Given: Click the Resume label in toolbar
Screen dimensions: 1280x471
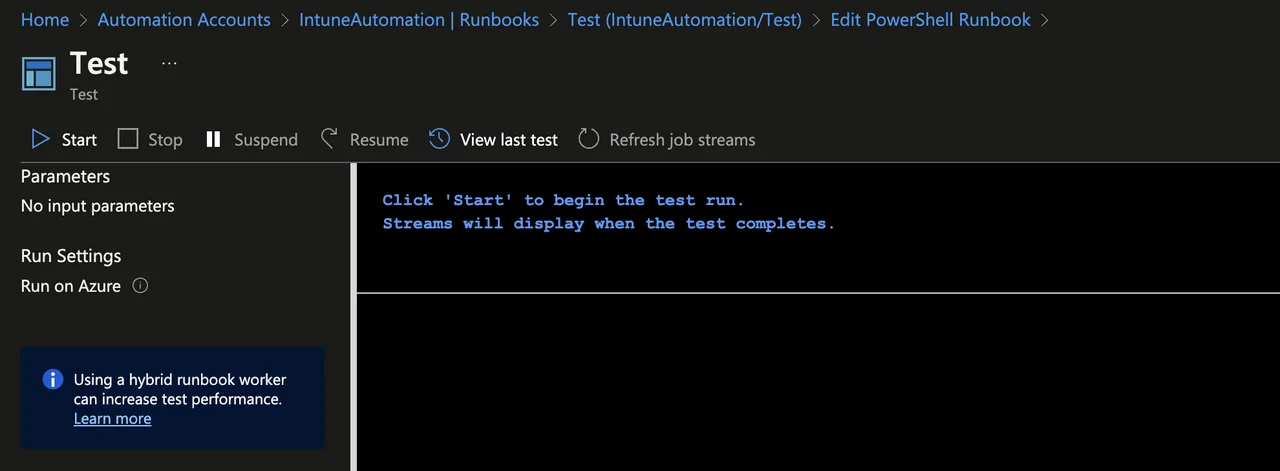Looking at the screenshot, I should coord(379,140).
